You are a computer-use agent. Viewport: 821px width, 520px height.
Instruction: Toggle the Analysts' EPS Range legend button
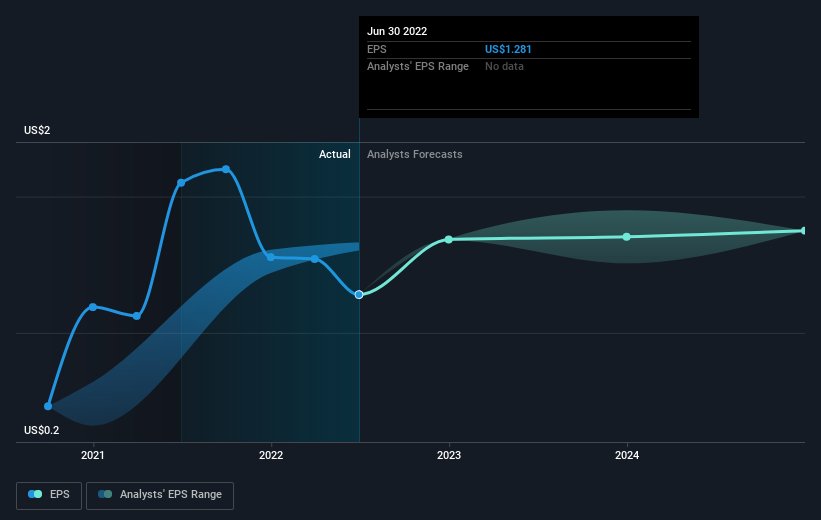click(x=160, y=495)
